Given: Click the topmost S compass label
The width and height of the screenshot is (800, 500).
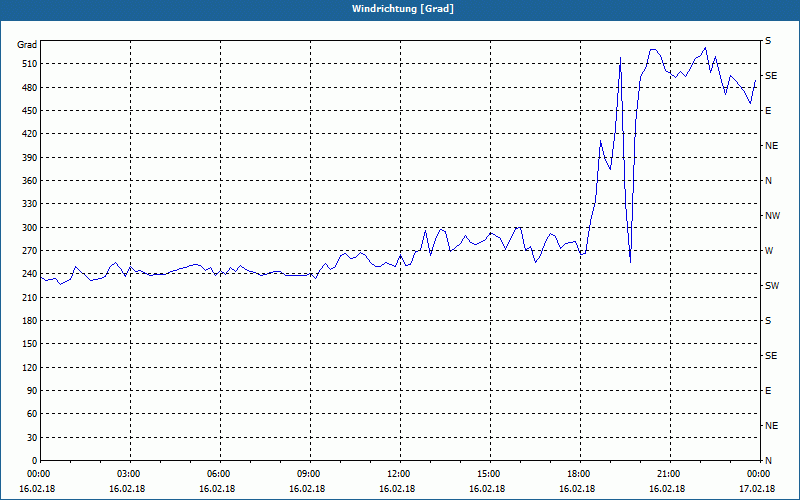Looking at the screenshot, I should pyautogui.click(x=768, y=41).
